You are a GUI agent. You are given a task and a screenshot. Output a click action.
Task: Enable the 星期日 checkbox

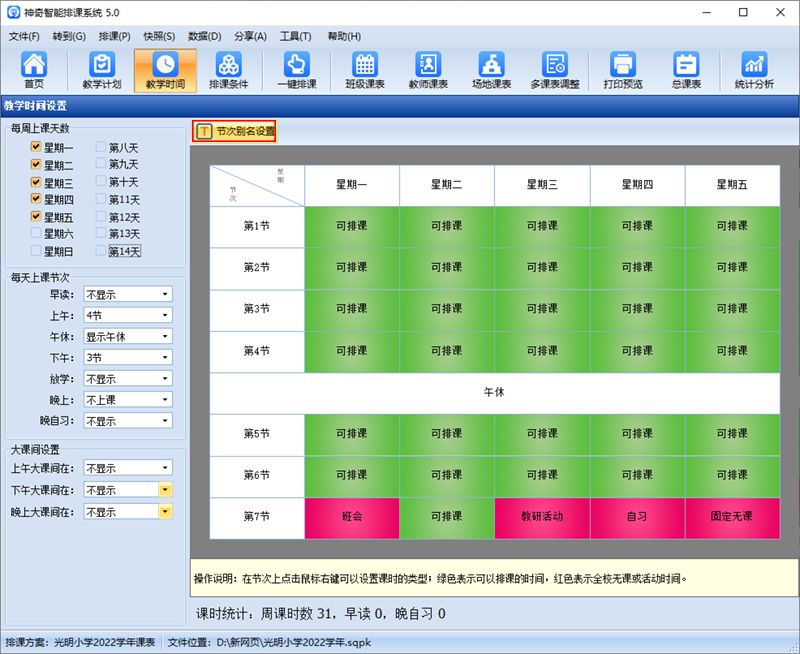pos(36,250)
